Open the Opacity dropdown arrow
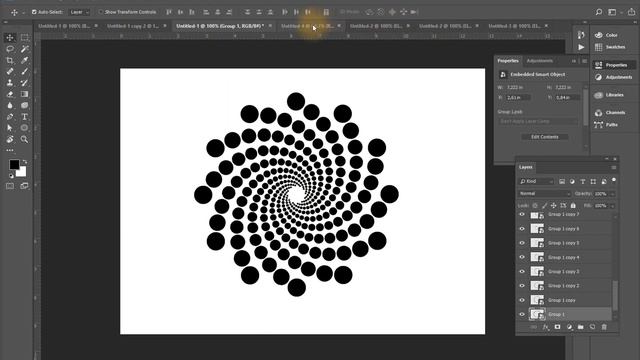640x360 pixels. click(612, 194)
